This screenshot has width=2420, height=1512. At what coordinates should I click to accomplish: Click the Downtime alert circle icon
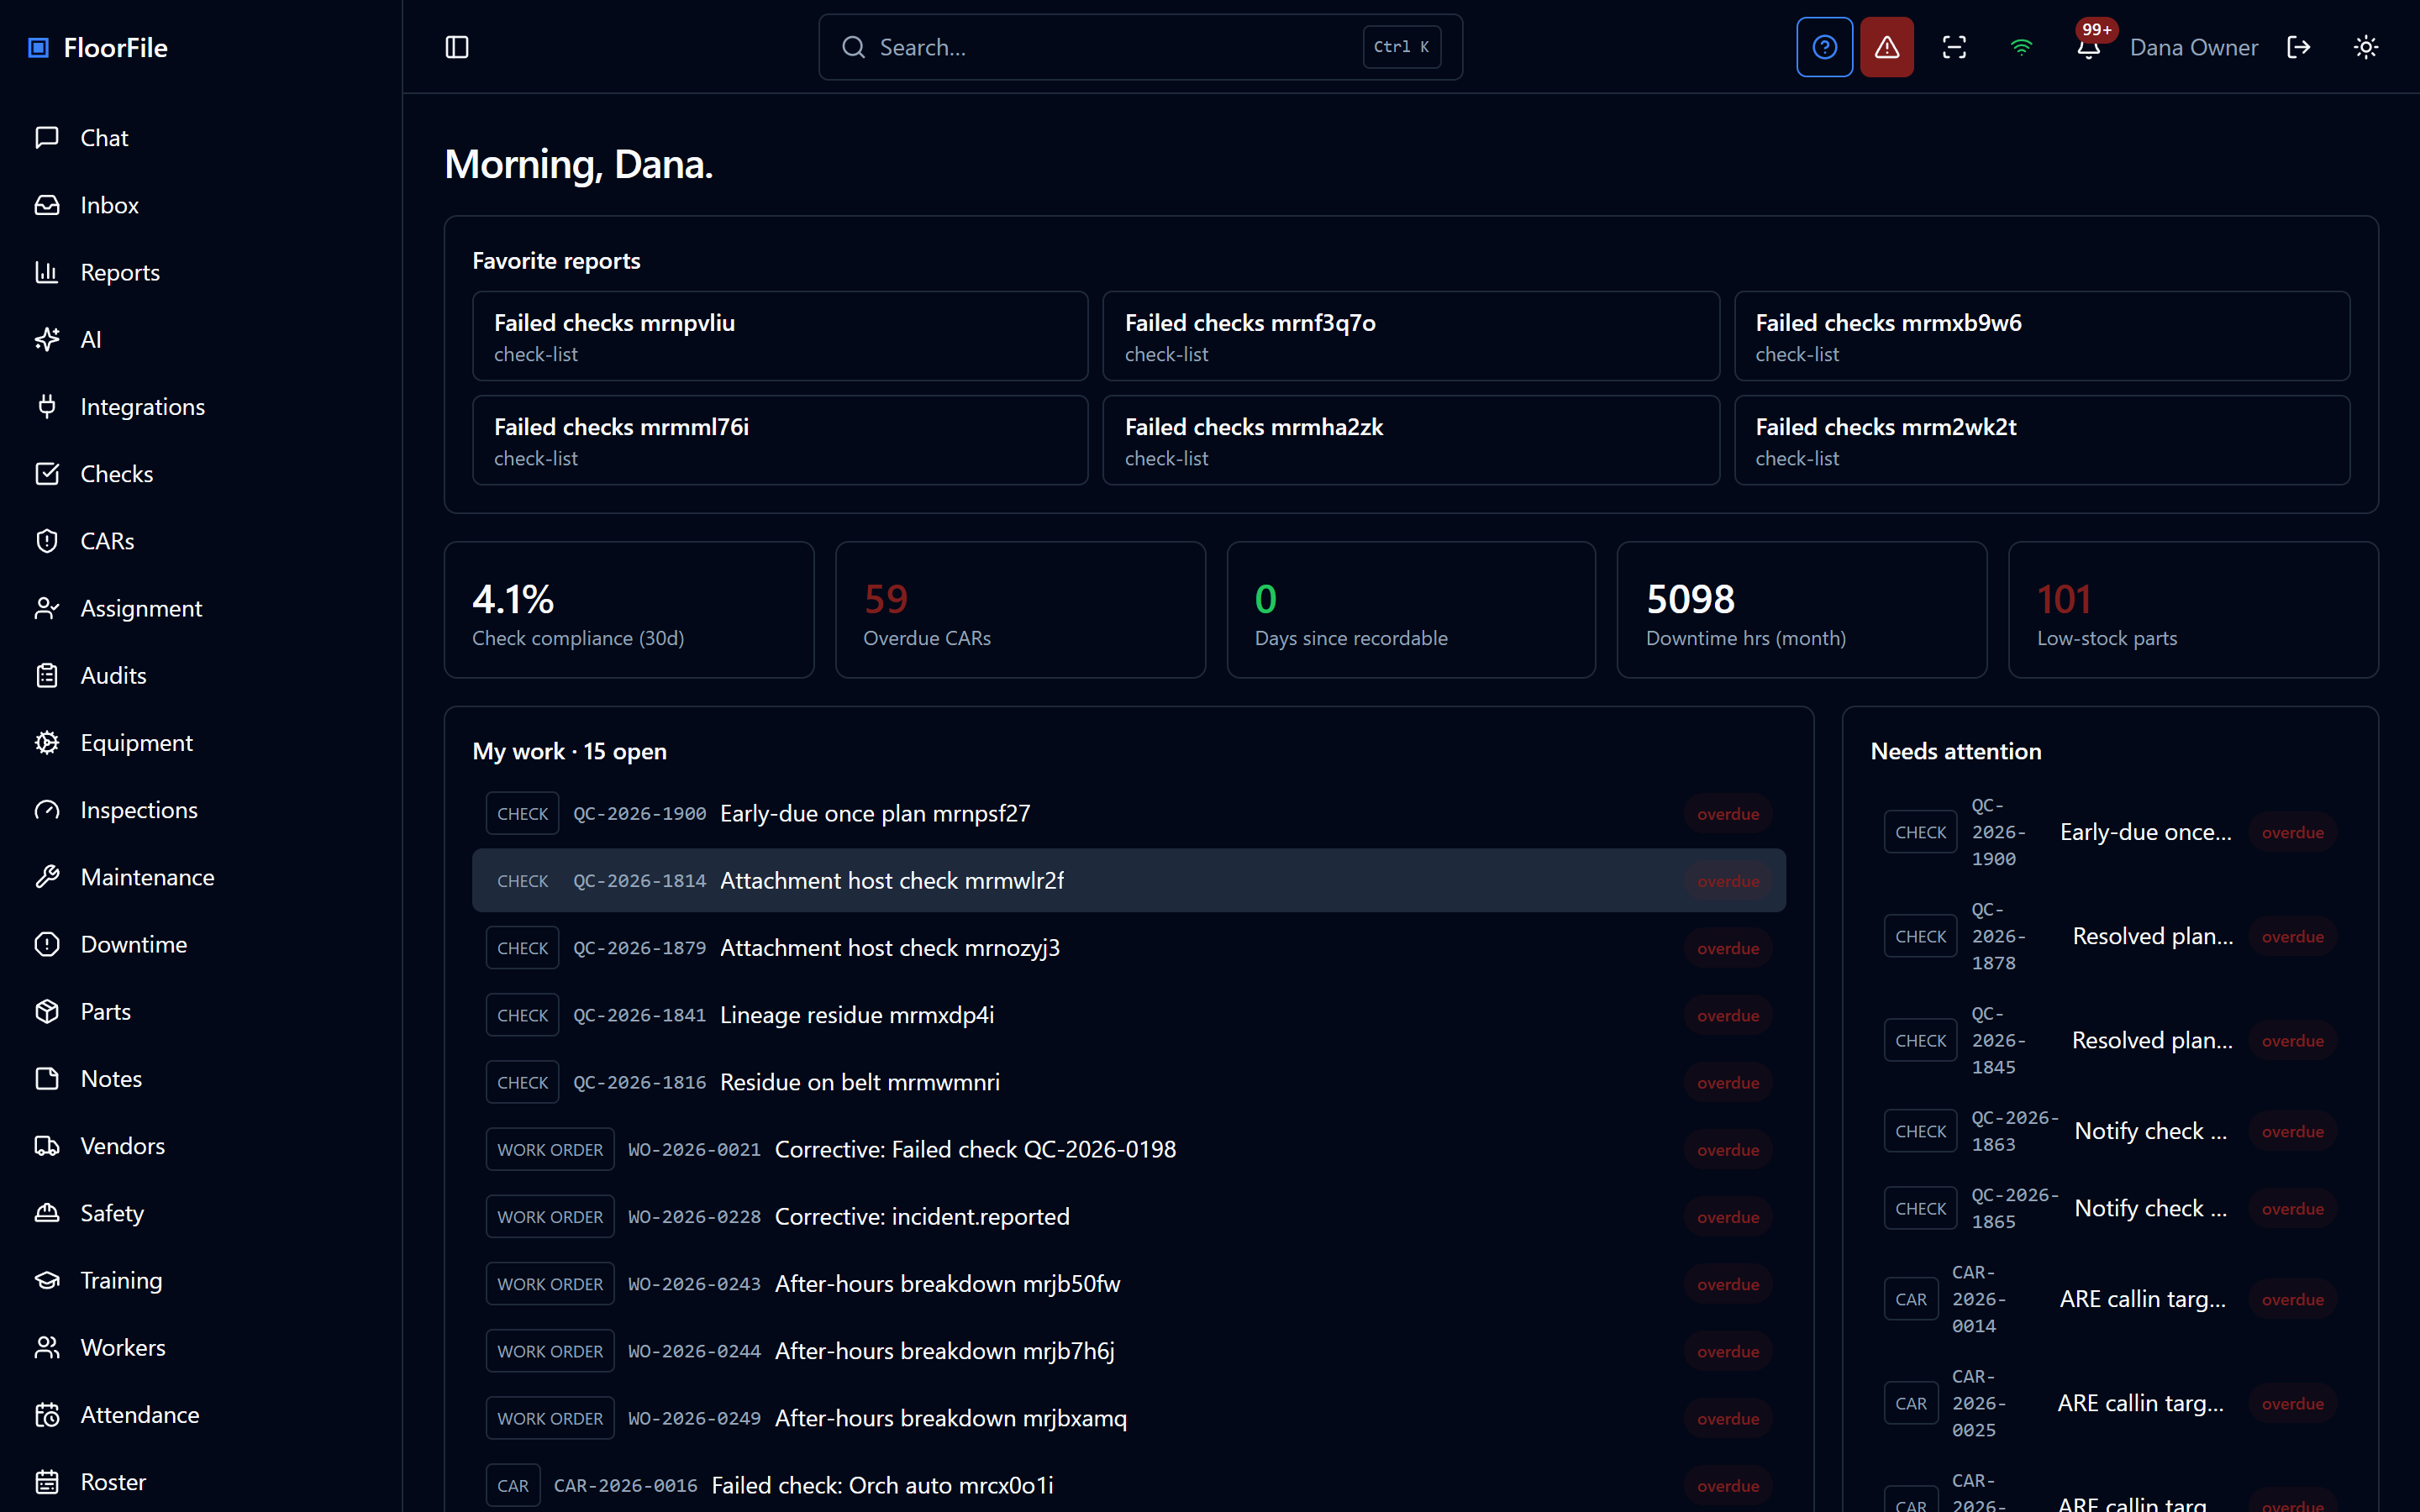pos(47,944)
